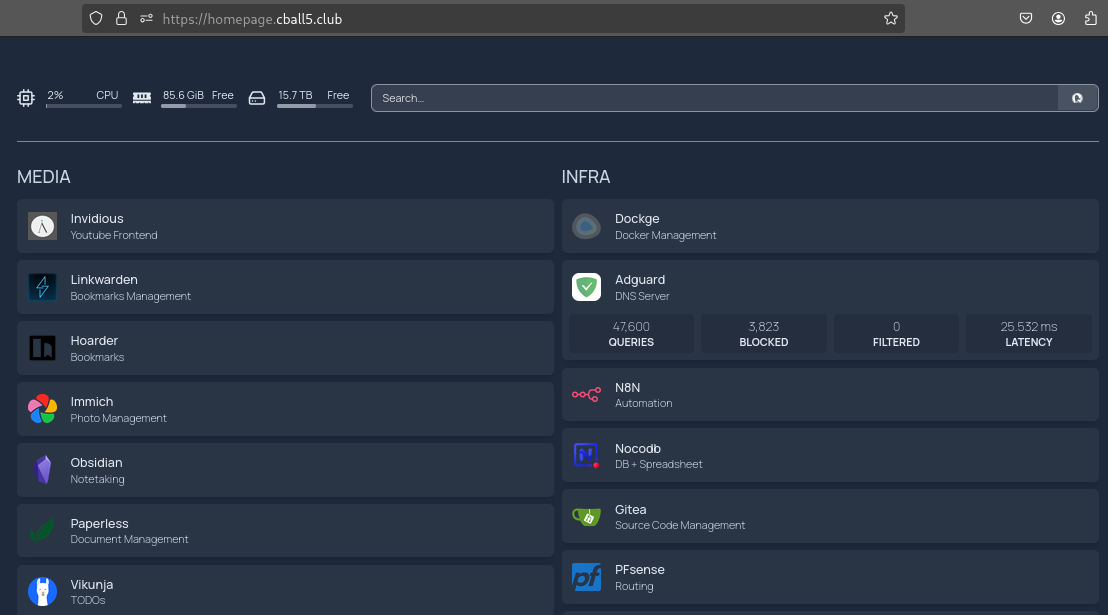
Task: Open tracking protection shield in address bar
Action: (96, 19)
